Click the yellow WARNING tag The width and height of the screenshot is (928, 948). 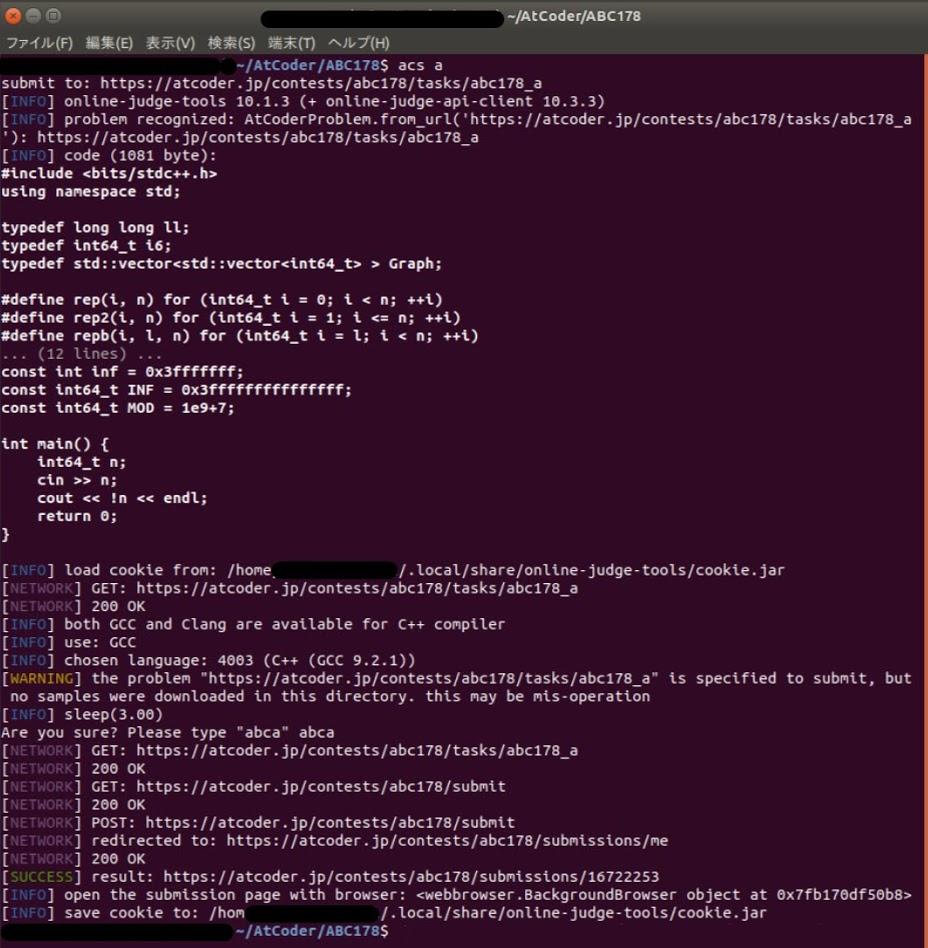(x=41, y=678)
